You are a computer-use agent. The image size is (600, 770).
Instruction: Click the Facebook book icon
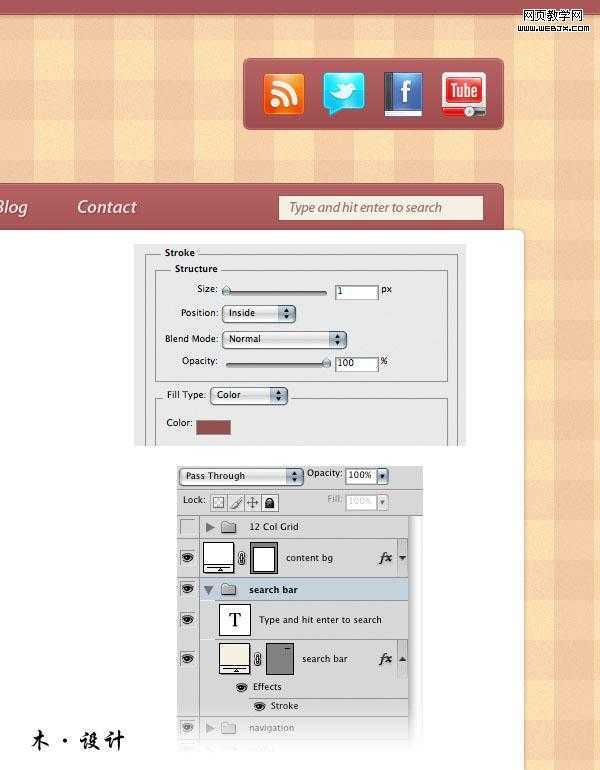point(404,94)
